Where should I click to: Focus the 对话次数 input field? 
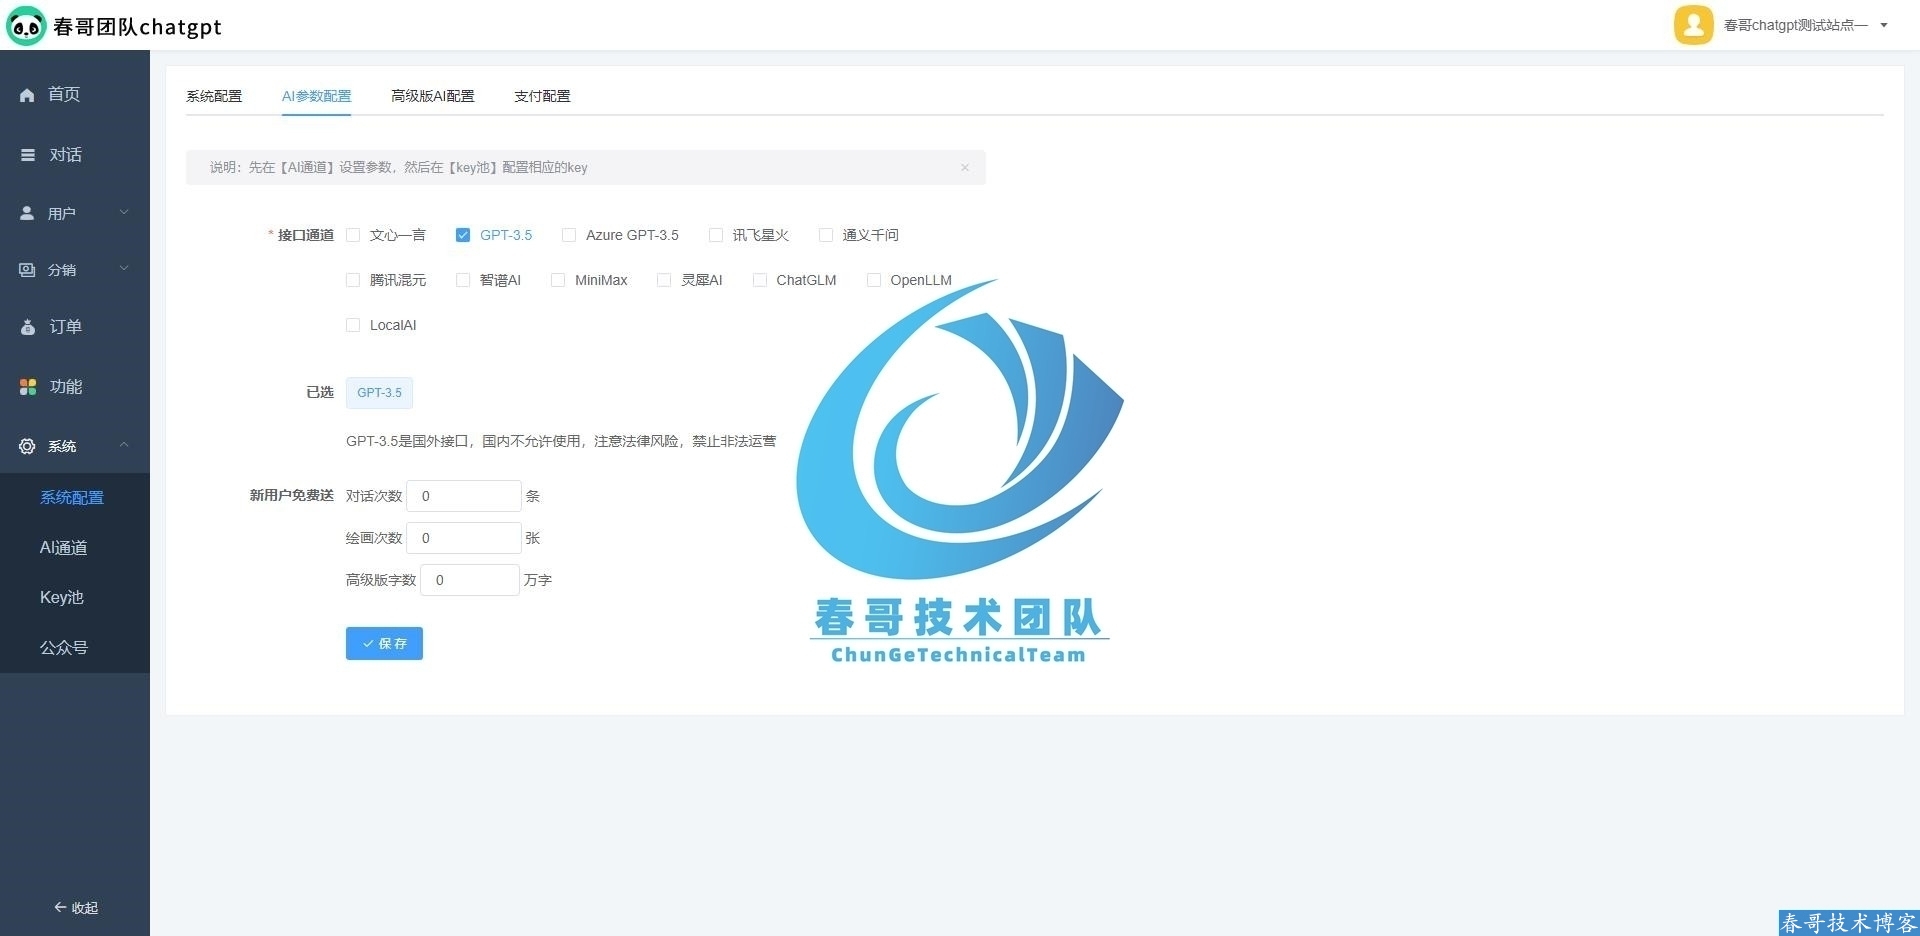pyautogui.click(x=463, y=496)
